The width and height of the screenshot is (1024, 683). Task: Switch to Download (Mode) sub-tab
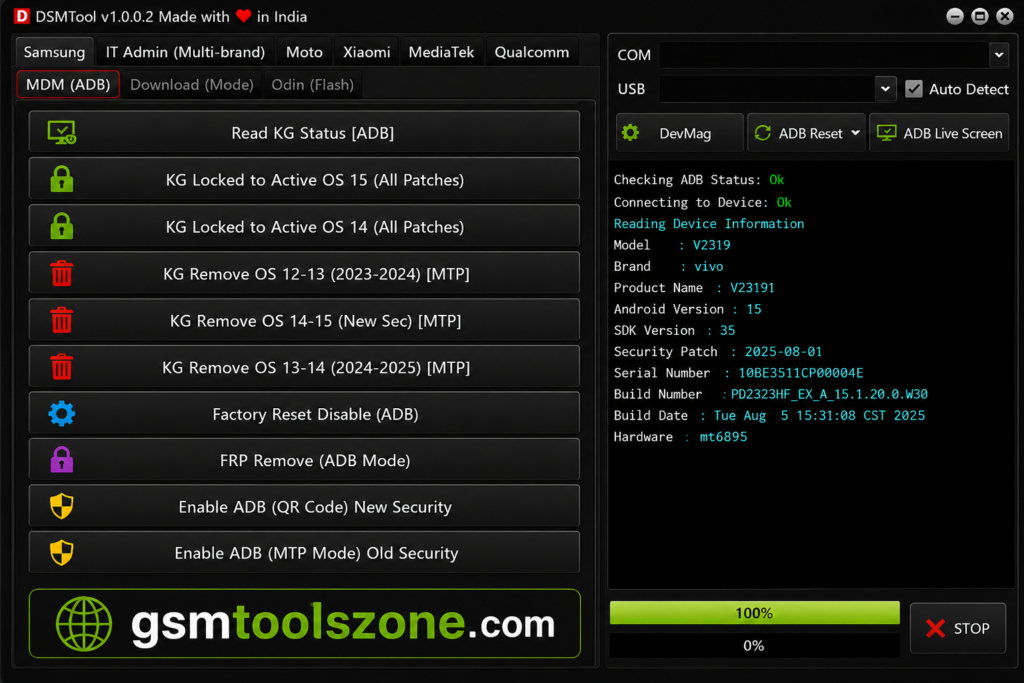192,85
